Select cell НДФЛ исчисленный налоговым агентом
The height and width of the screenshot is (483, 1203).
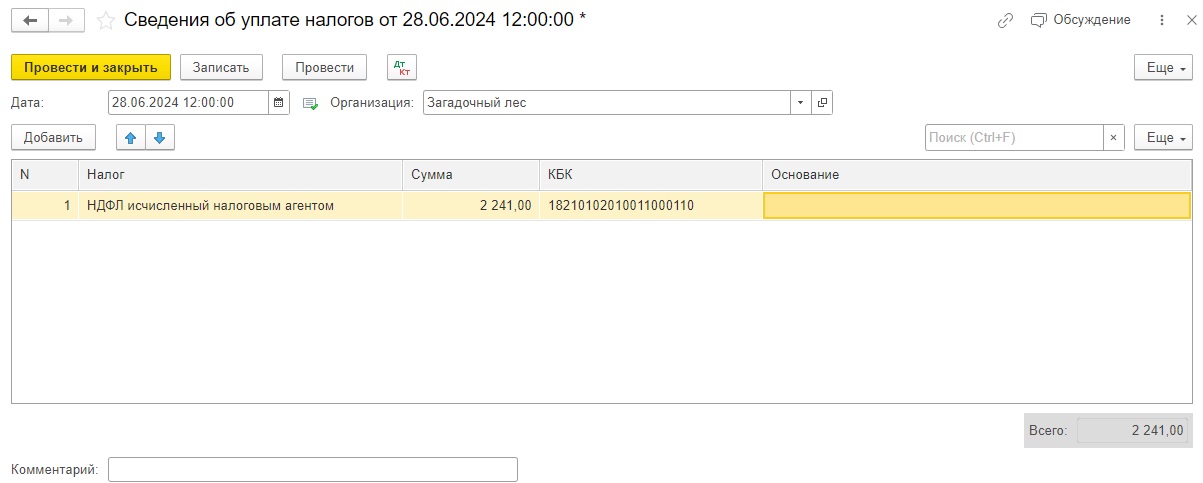[240, 206]
